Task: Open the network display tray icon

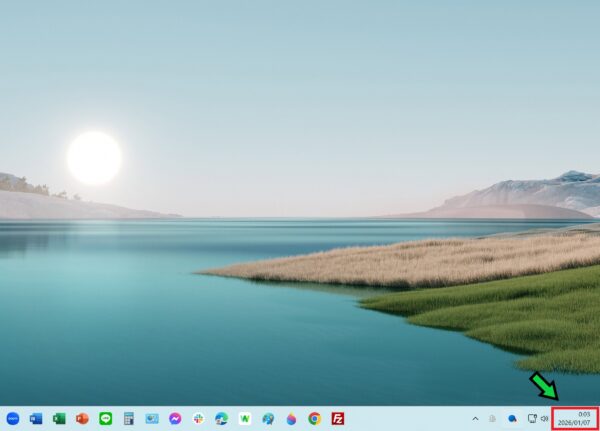Action: coord(532,418)
